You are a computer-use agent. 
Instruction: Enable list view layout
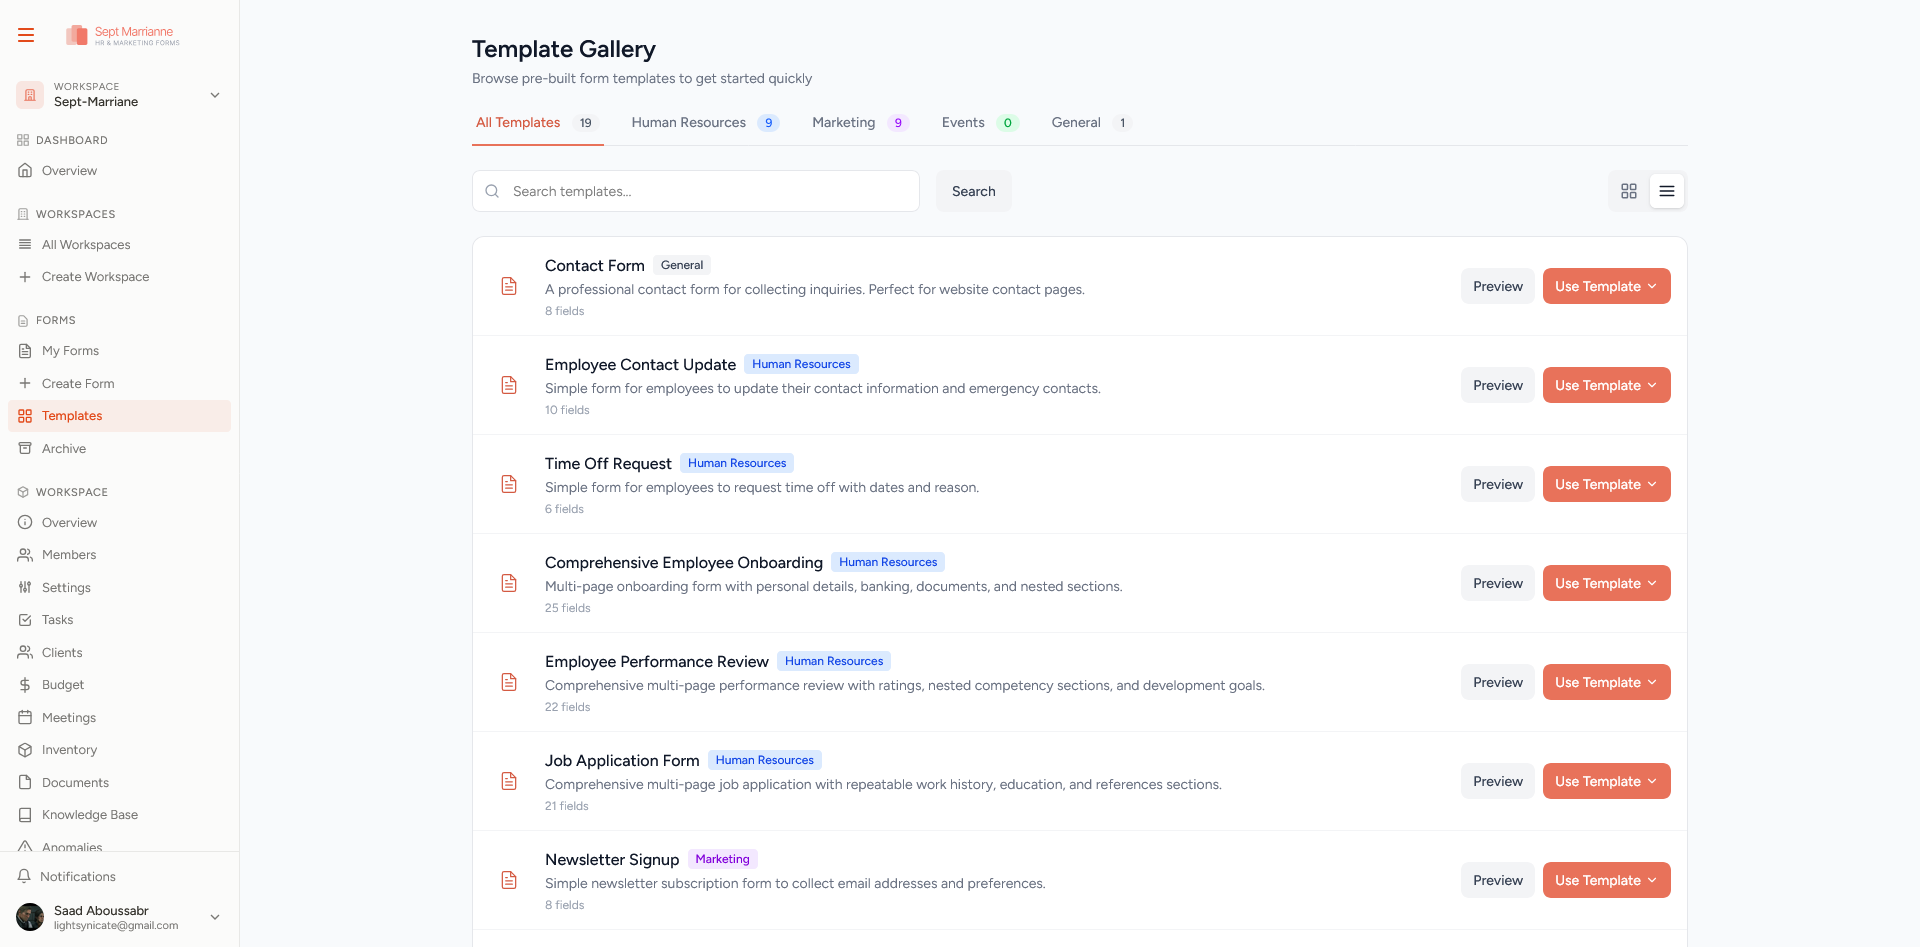click(x=1666, y=191)
